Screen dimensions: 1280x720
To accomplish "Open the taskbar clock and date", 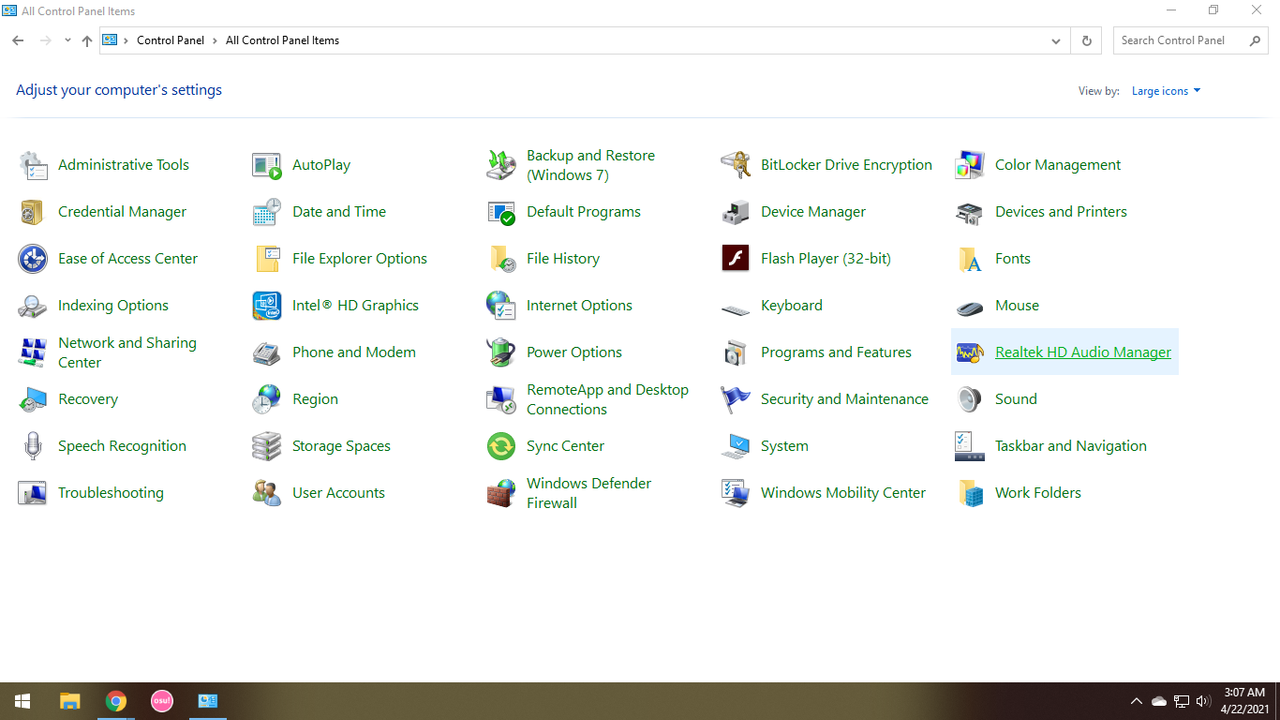I will point(1244,701).
